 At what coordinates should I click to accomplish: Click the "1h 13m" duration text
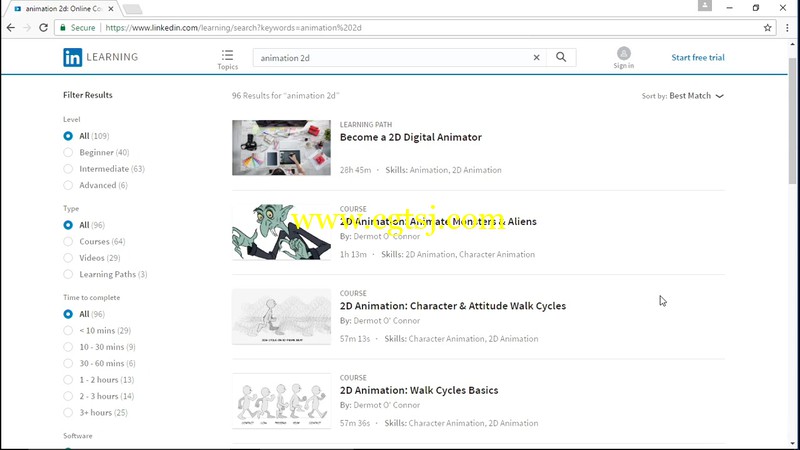(353, 254)
